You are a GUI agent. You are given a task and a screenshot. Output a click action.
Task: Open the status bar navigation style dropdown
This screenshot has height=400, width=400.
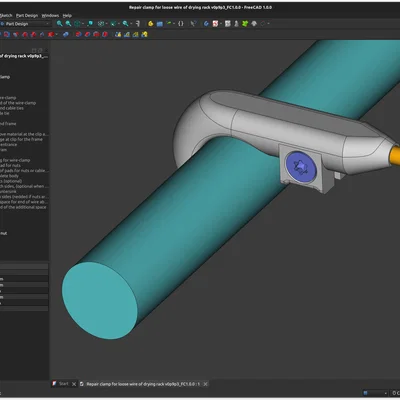pos(375,393)
